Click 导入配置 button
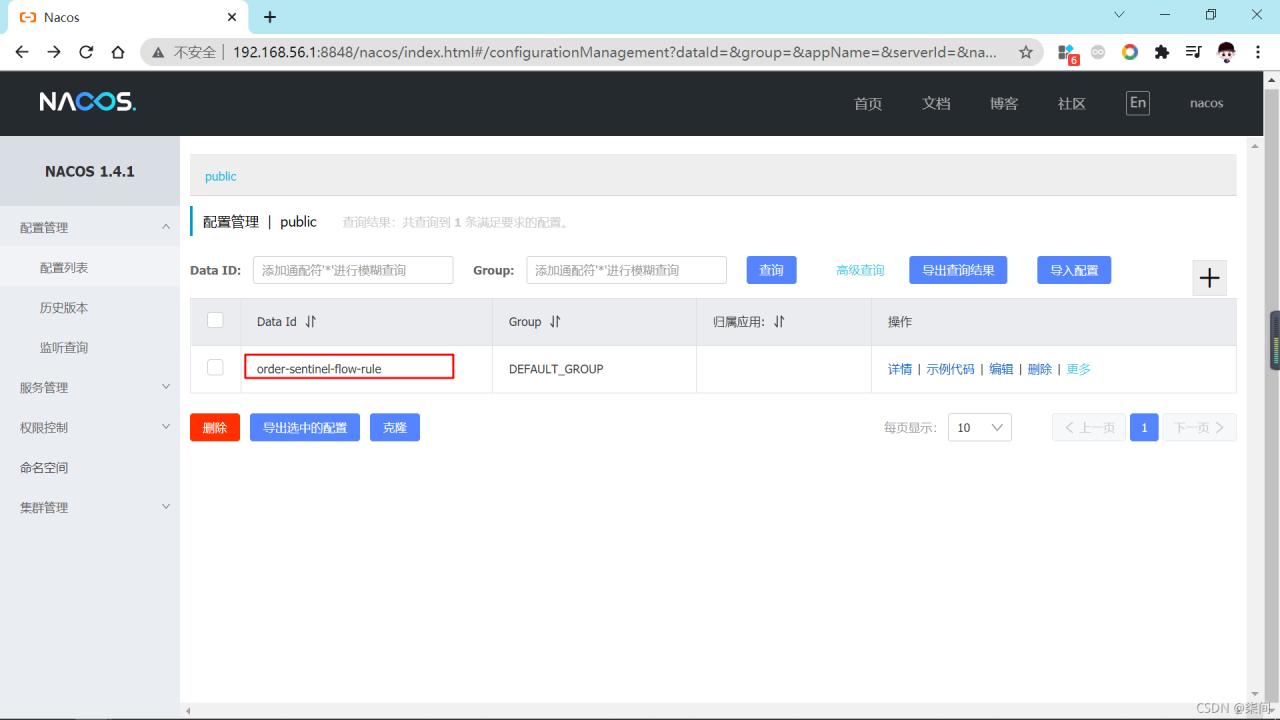Viewport: 1280px width, 720px height. pyautogui.click(x=1074, y=270)
